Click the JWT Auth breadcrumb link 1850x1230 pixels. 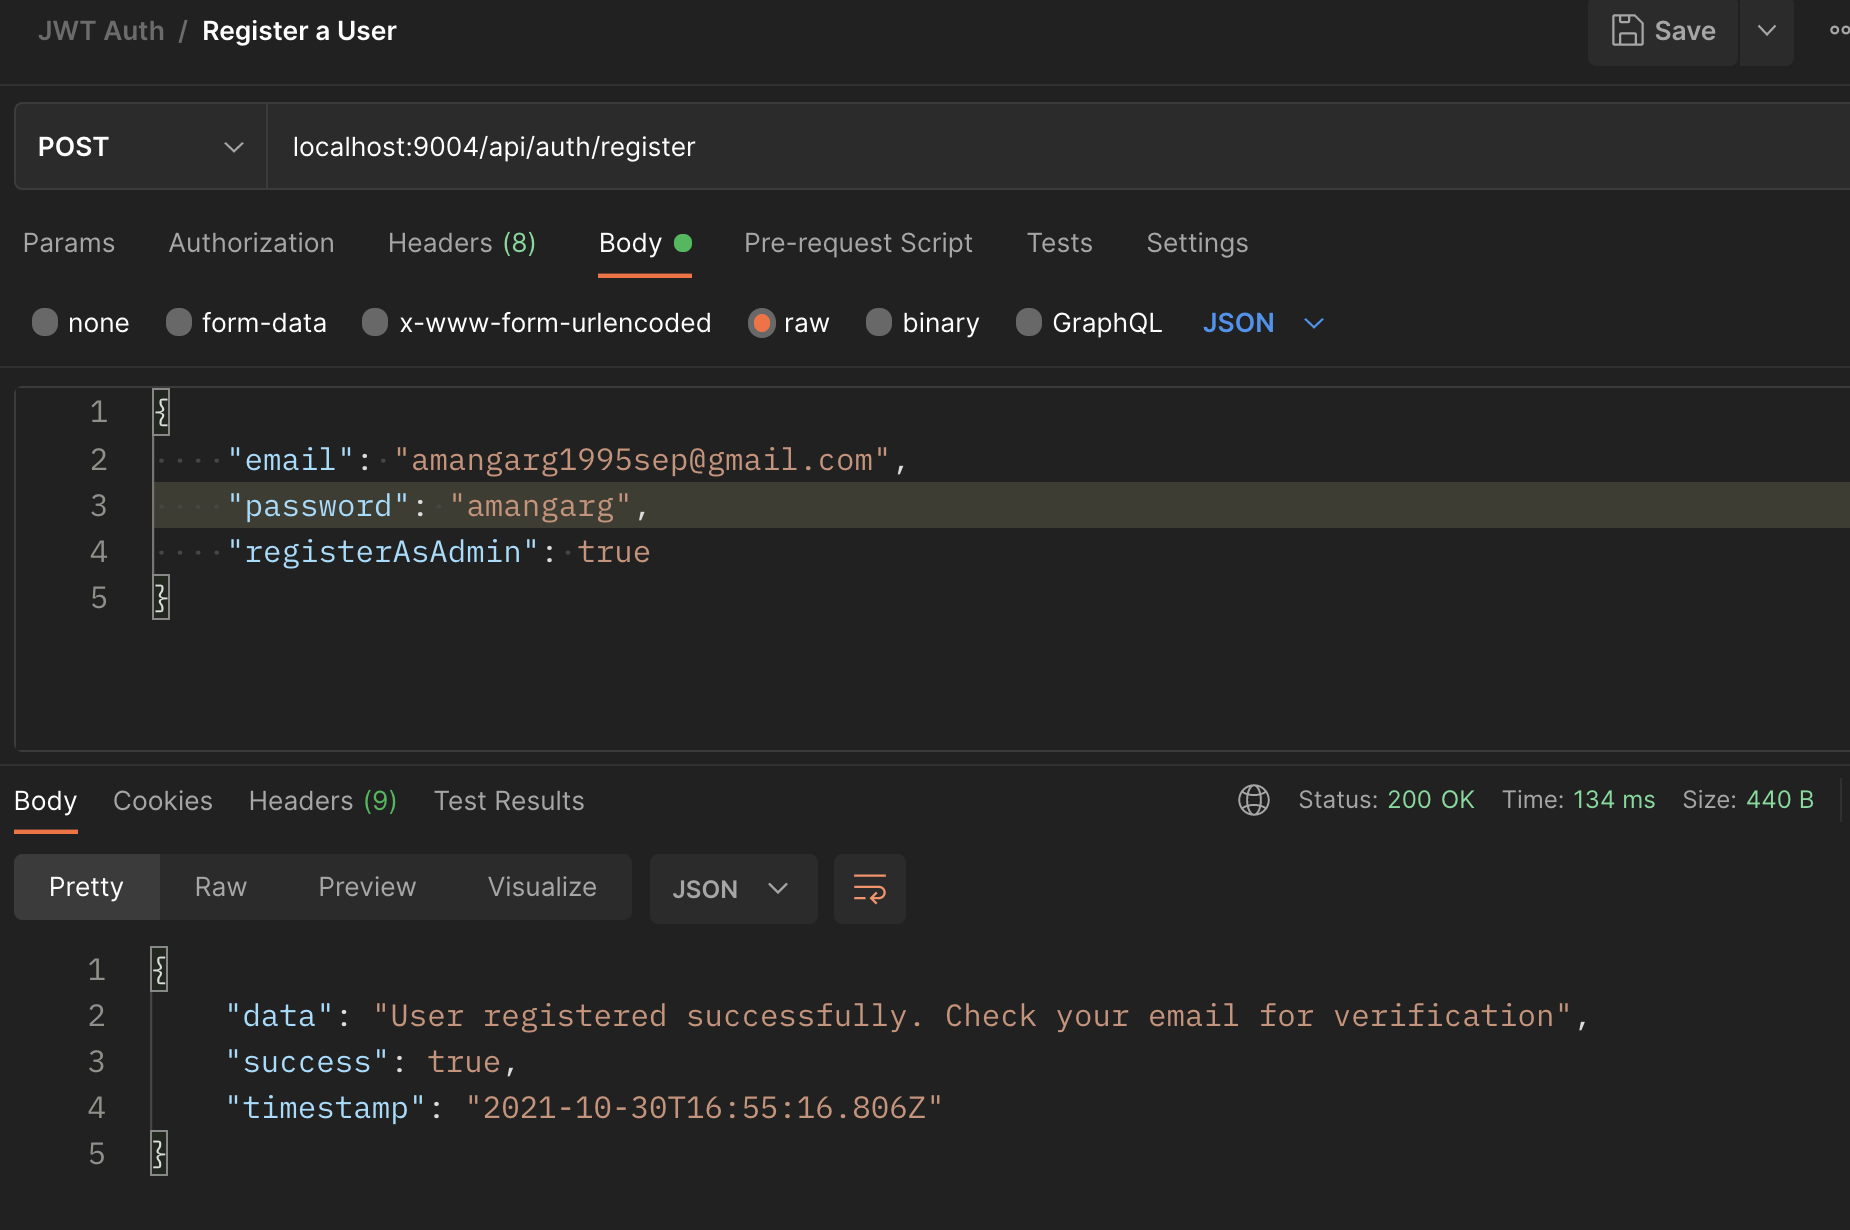(101, 31)
